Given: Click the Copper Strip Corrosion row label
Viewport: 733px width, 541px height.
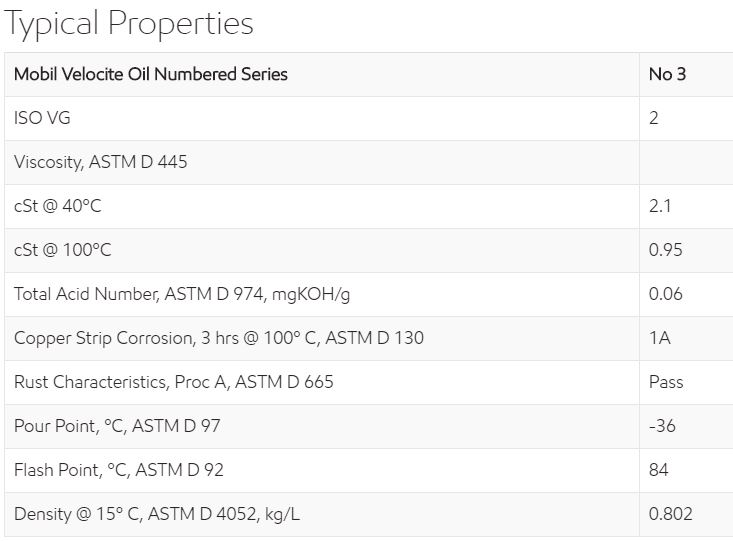Looking at the screenshot, I should click(218, 338).
